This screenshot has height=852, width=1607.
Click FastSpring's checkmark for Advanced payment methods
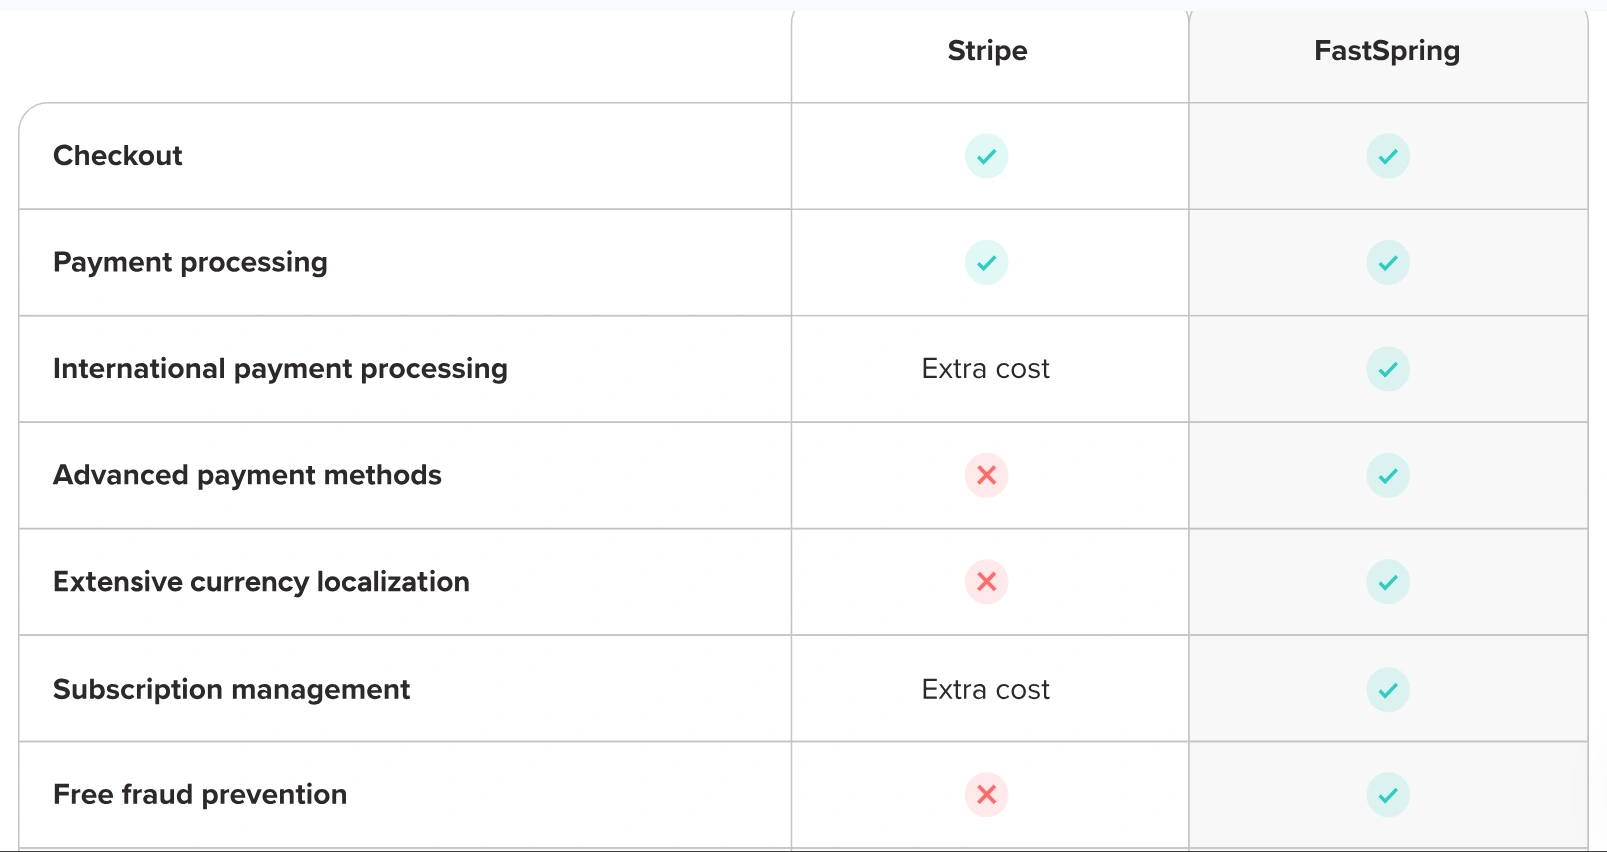pyautogui.click(x=1388, y=475)
